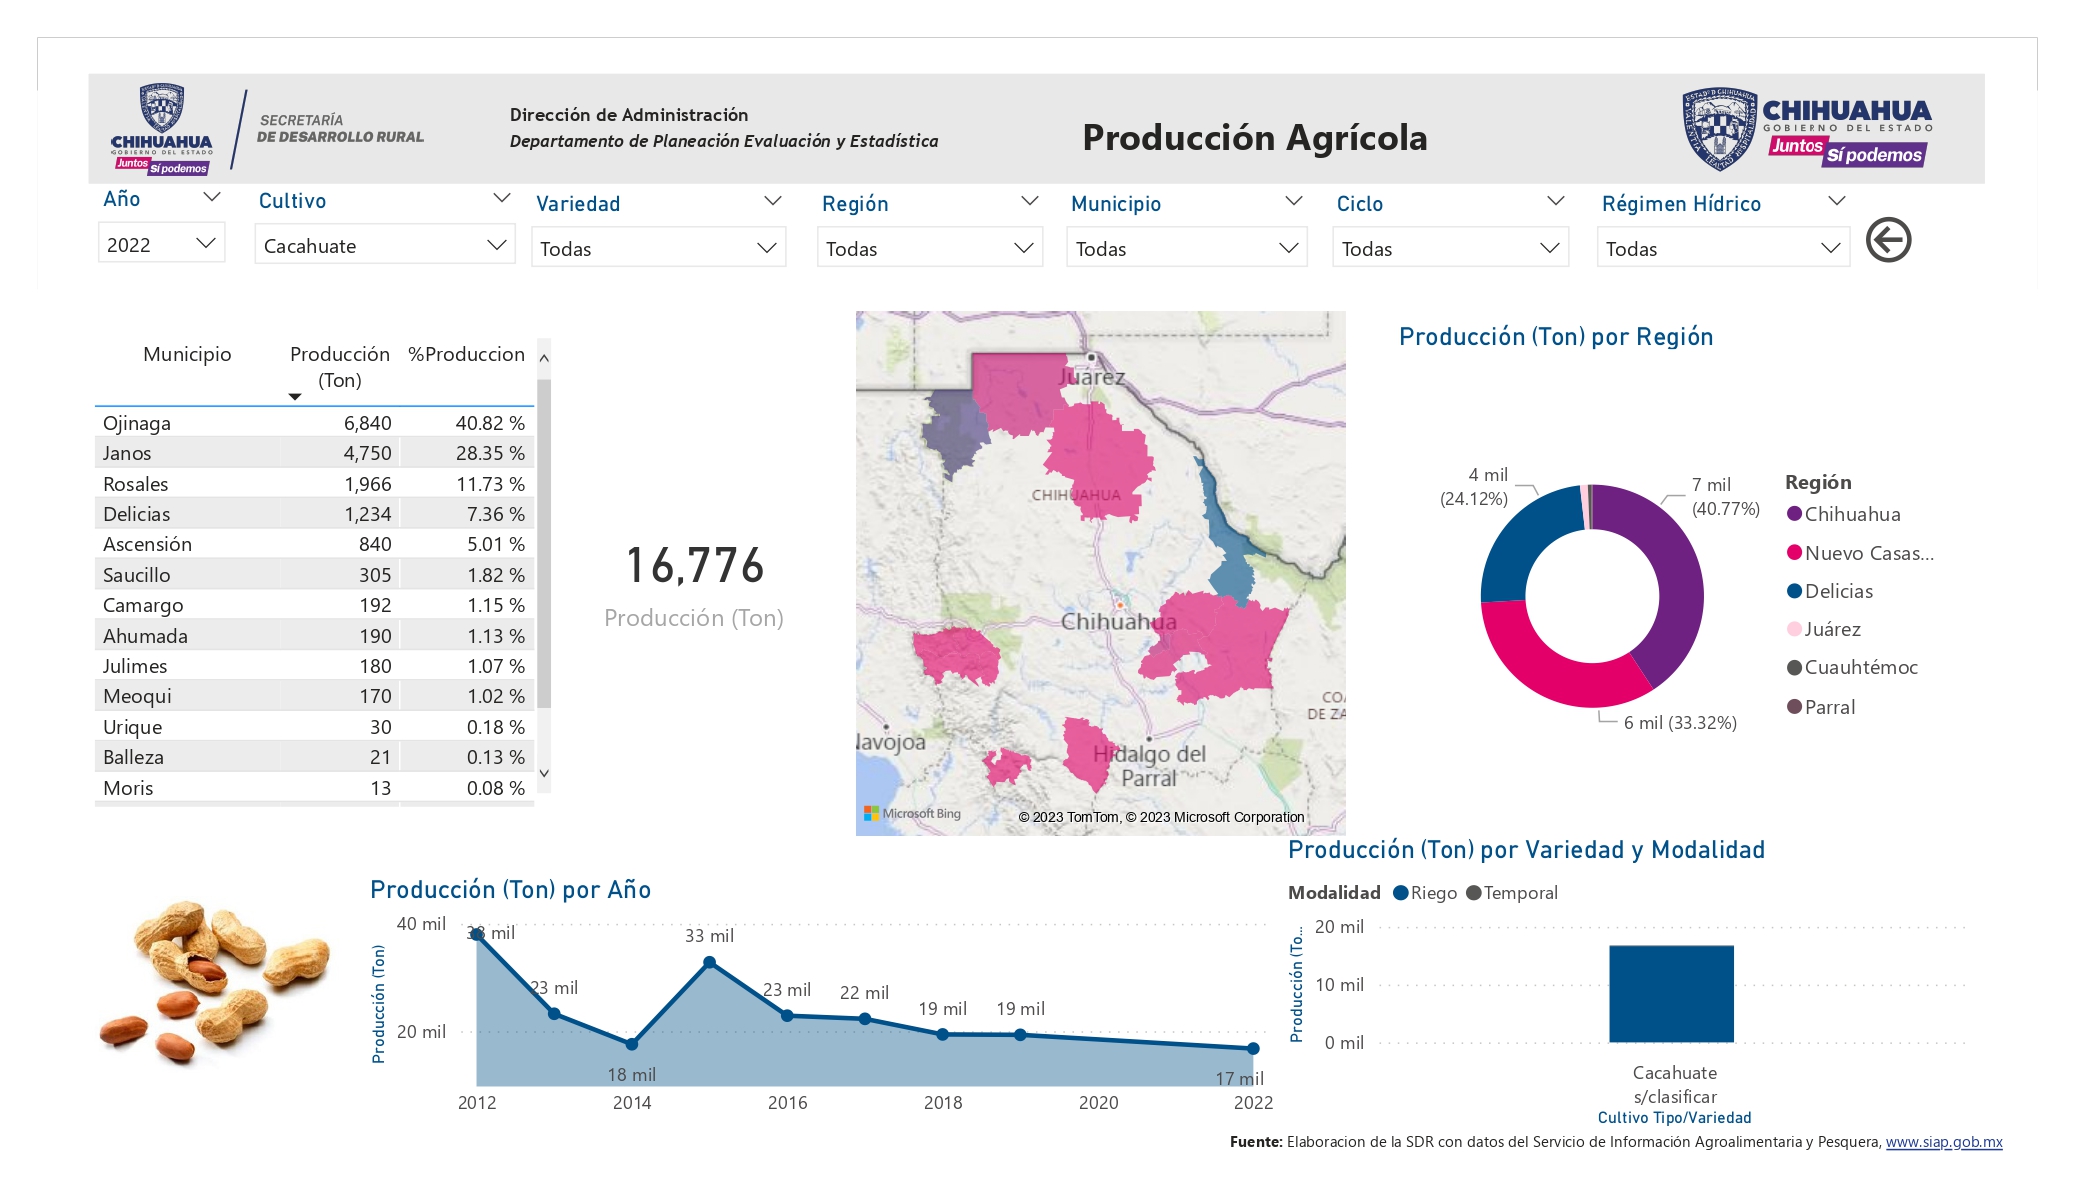The height and width of the screenshot is (1200, 2075).
Task: Open the Municipio Todas dropdown
Action: (1186, 248)
